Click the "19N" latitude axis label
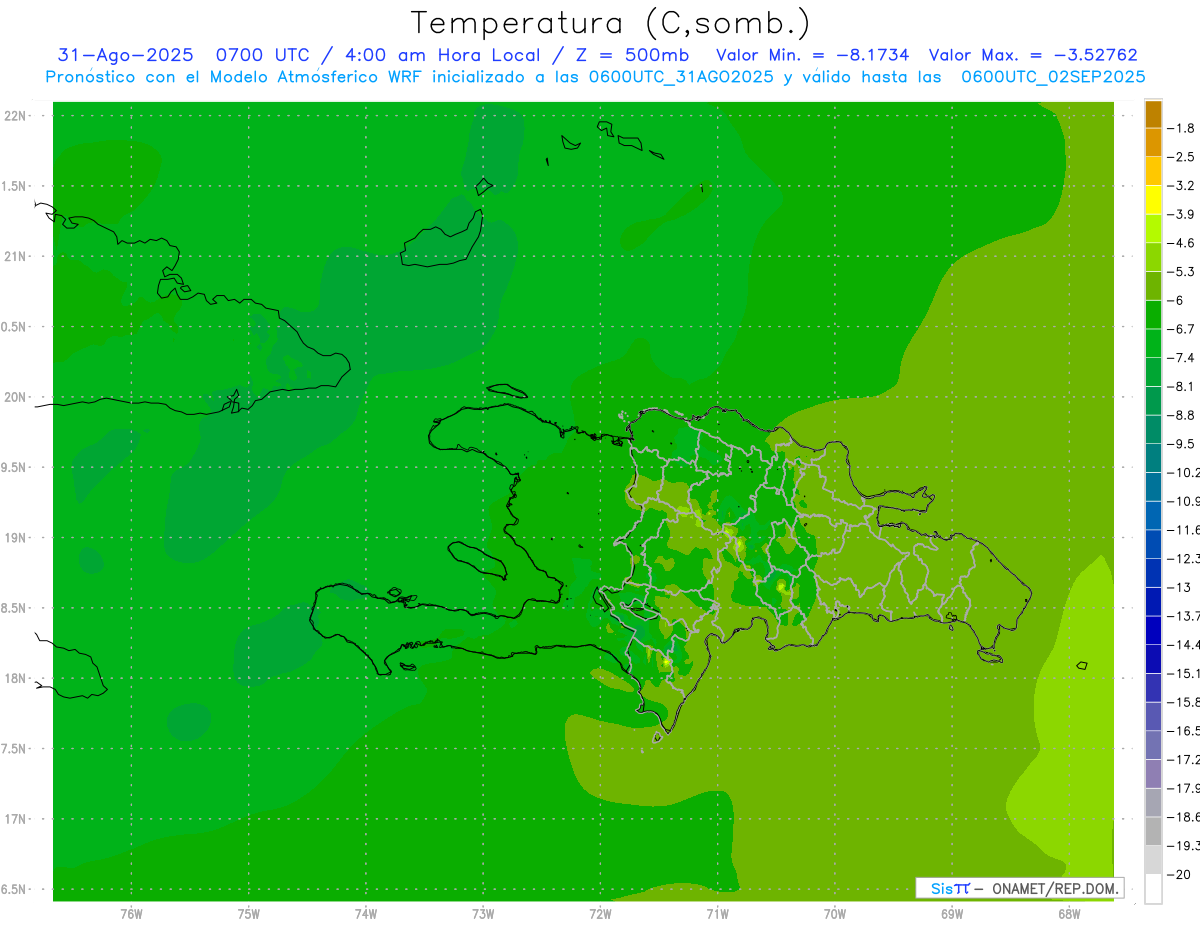 pyautogui.click(x=15, y=538)
